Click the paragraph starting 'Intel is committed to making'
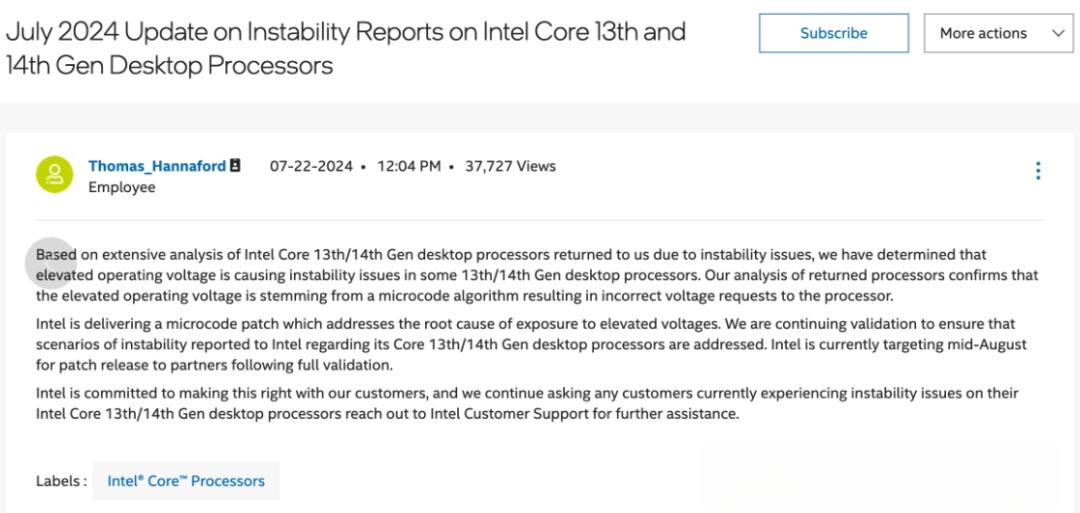 point(527,404)
